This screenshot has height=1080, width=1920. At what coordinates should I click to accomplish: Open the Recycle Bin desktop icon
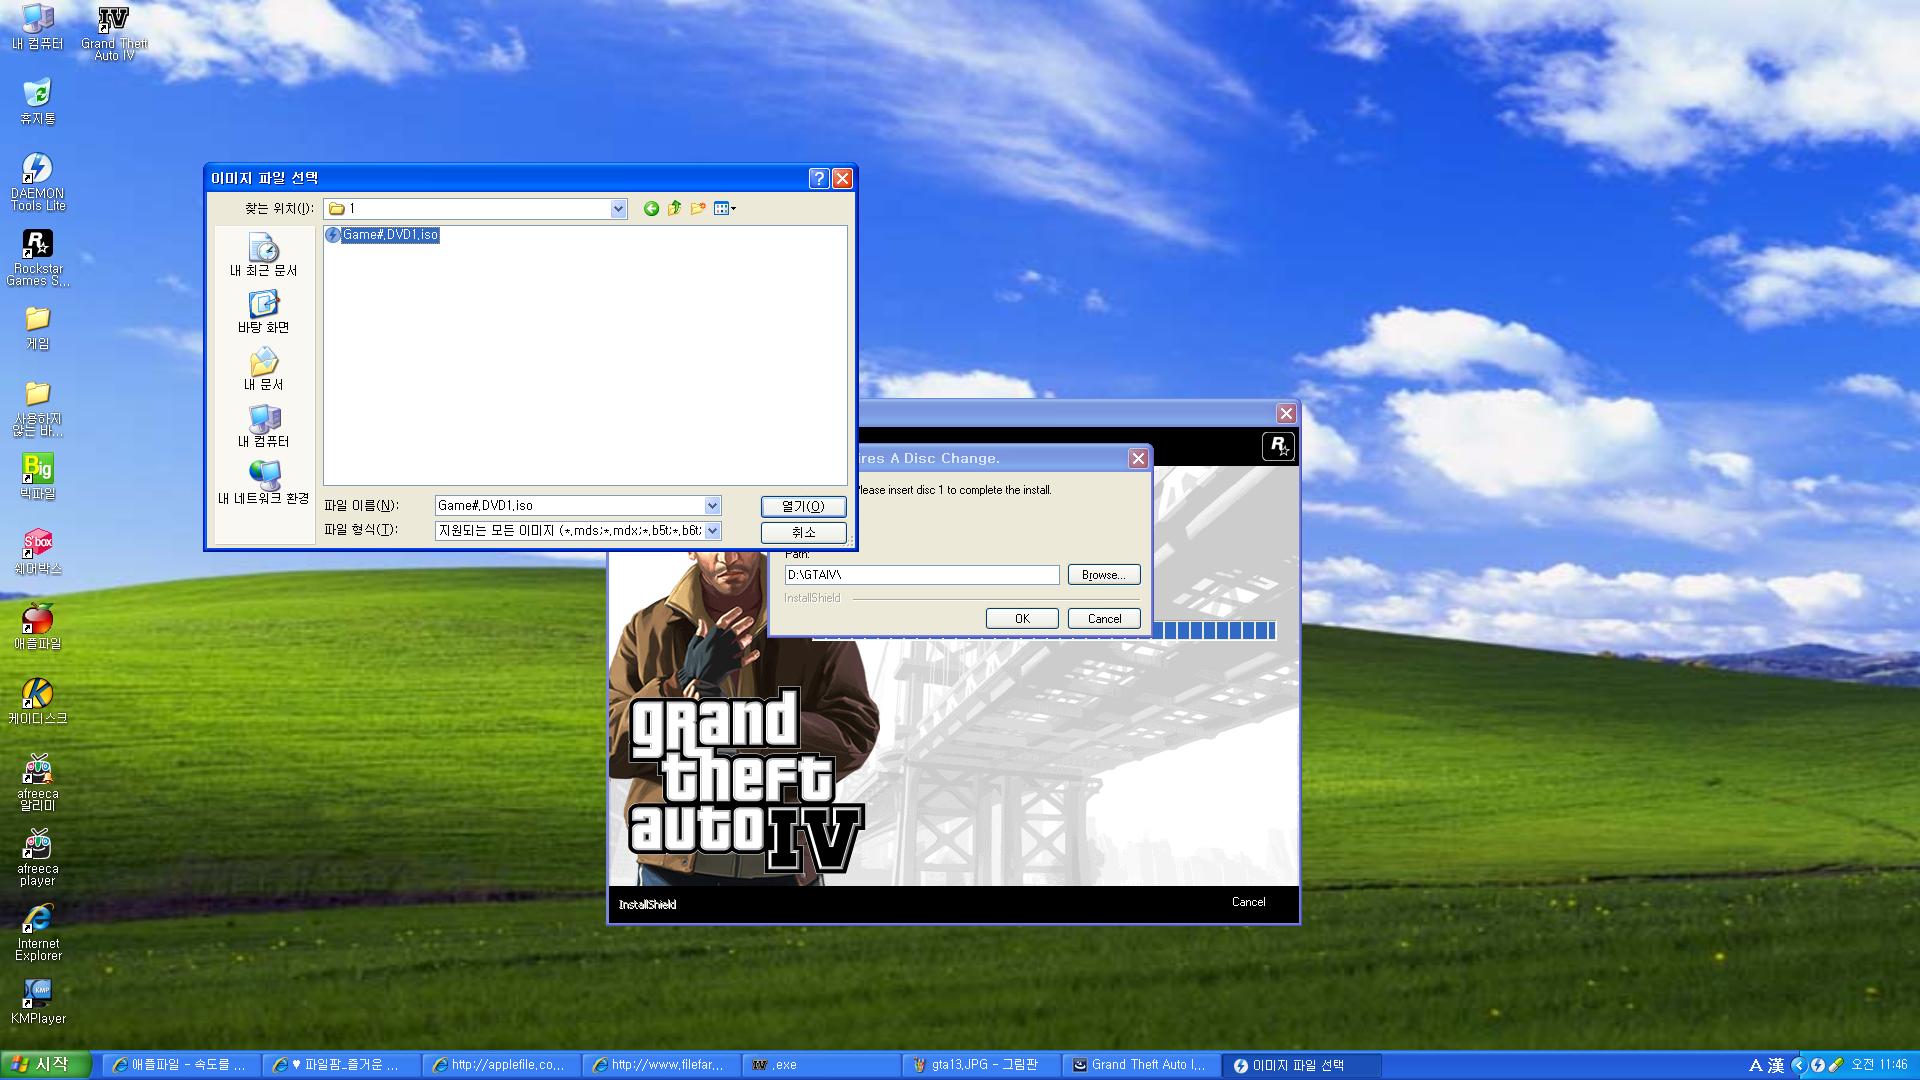[x=37, y=102]
